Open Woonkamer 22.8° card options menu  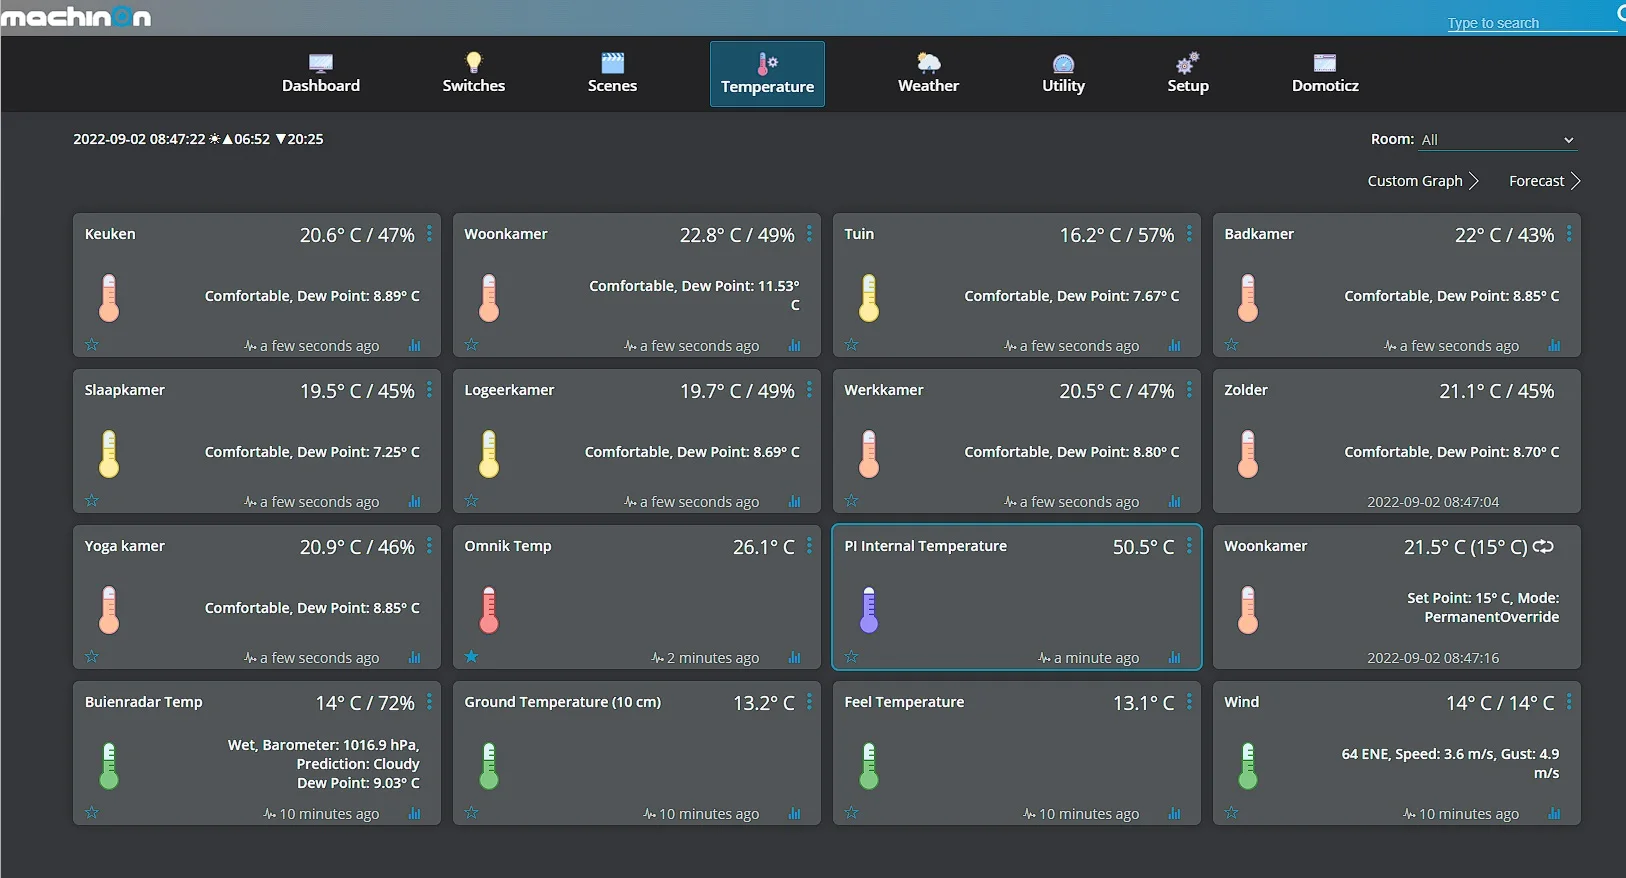[810, 234]
